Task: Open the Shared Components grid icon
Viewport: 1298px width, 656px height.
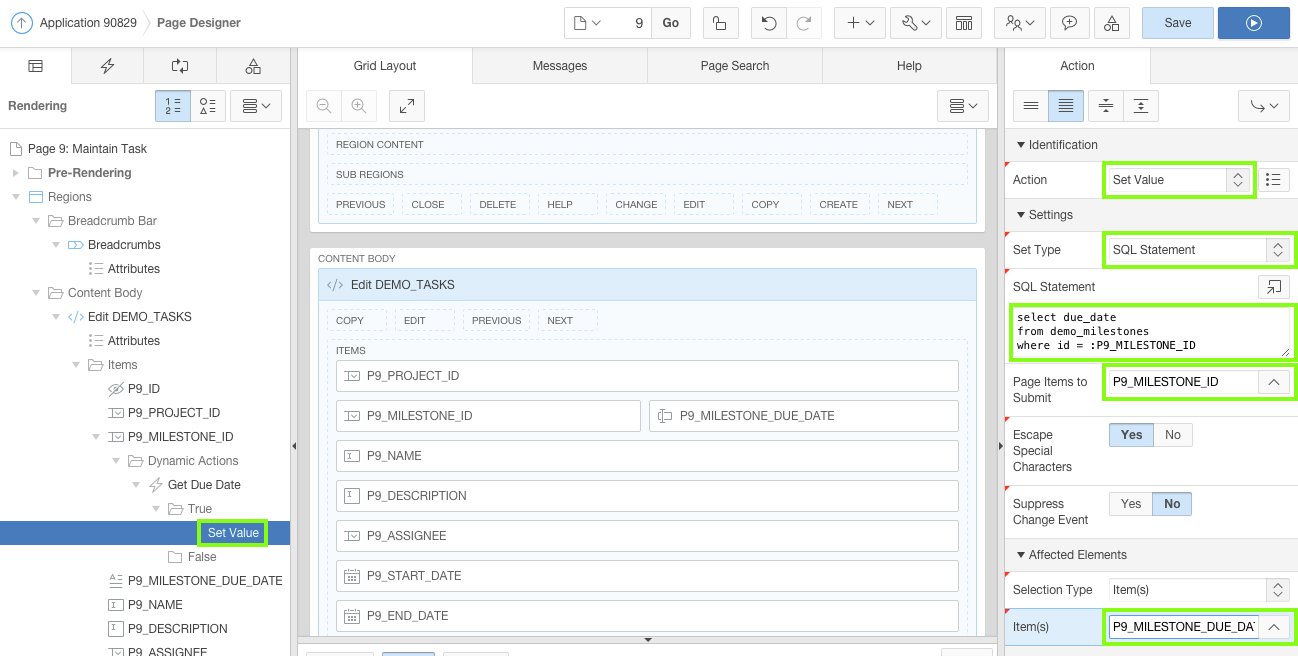Action: click(x=963, y=23)
